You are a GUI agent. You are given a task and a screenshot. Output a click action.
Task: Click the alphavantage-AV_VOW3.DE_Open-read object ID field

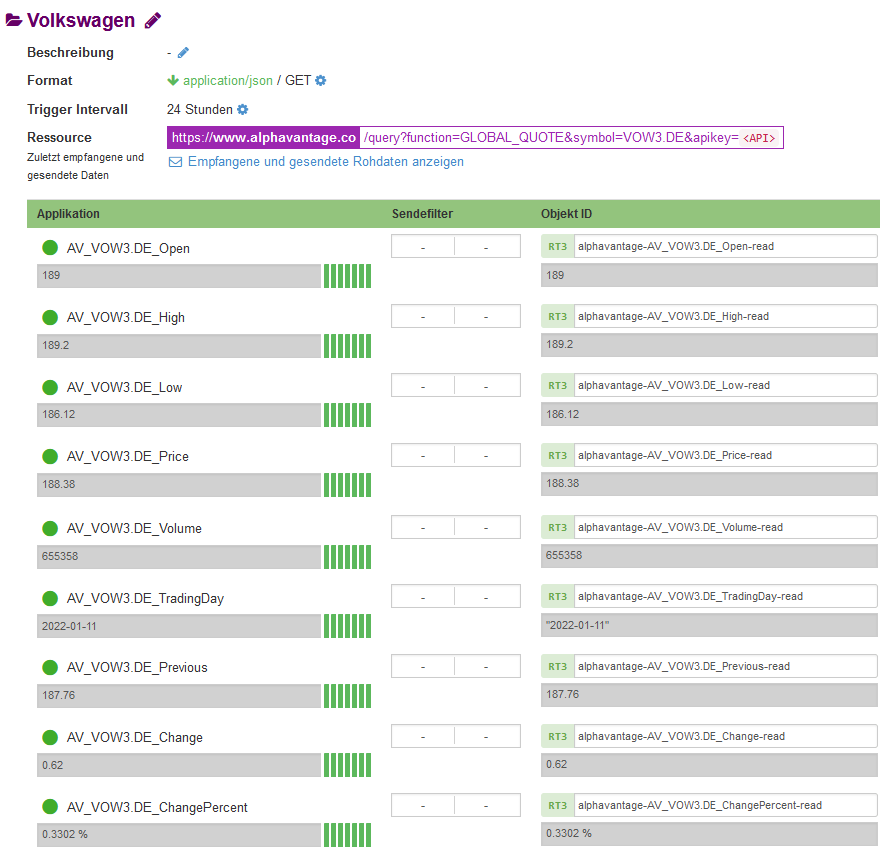pos(726,246)
